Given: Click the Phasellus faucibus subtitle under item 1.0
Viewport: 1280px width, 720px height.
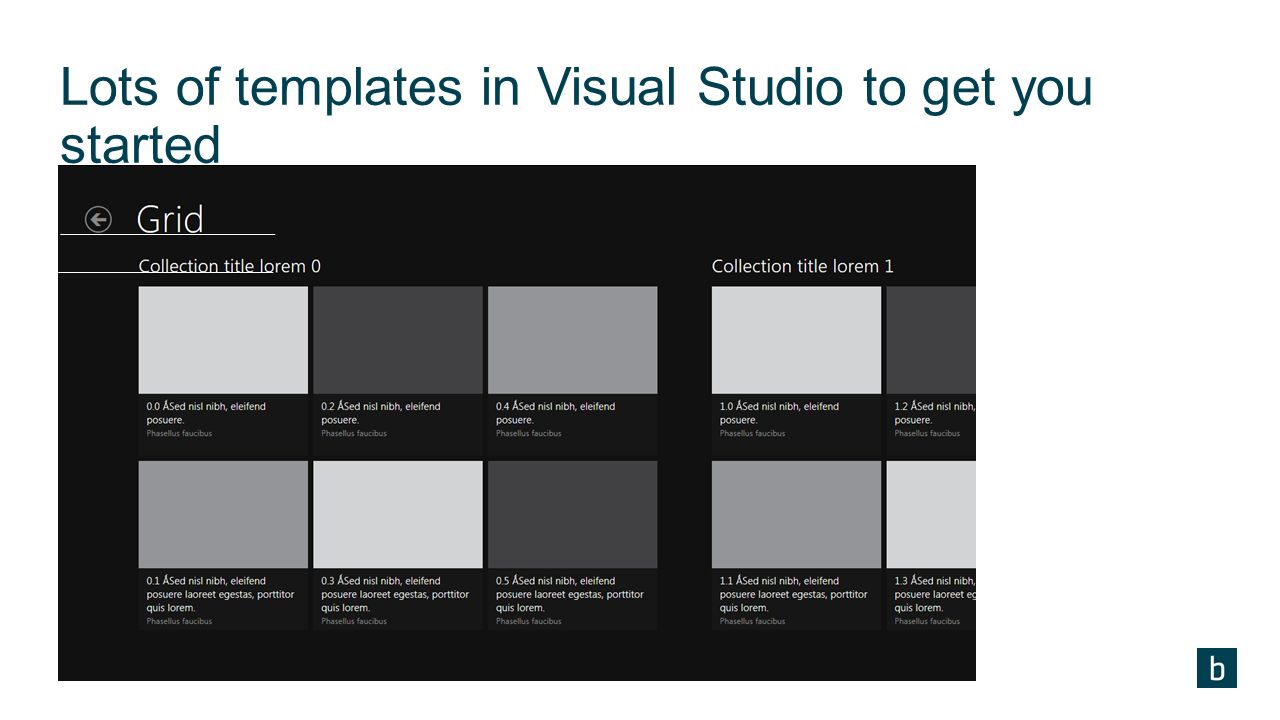Looking at the screenshot, I should [753, 433].
